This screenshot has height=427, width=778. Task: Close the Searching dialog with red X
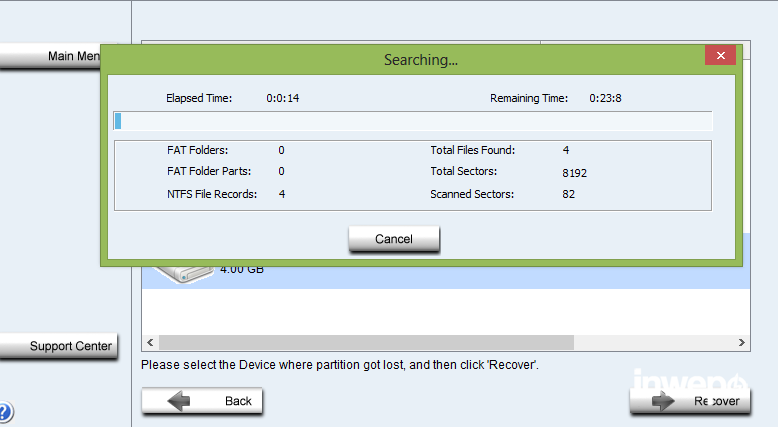(x=720, y=56)
